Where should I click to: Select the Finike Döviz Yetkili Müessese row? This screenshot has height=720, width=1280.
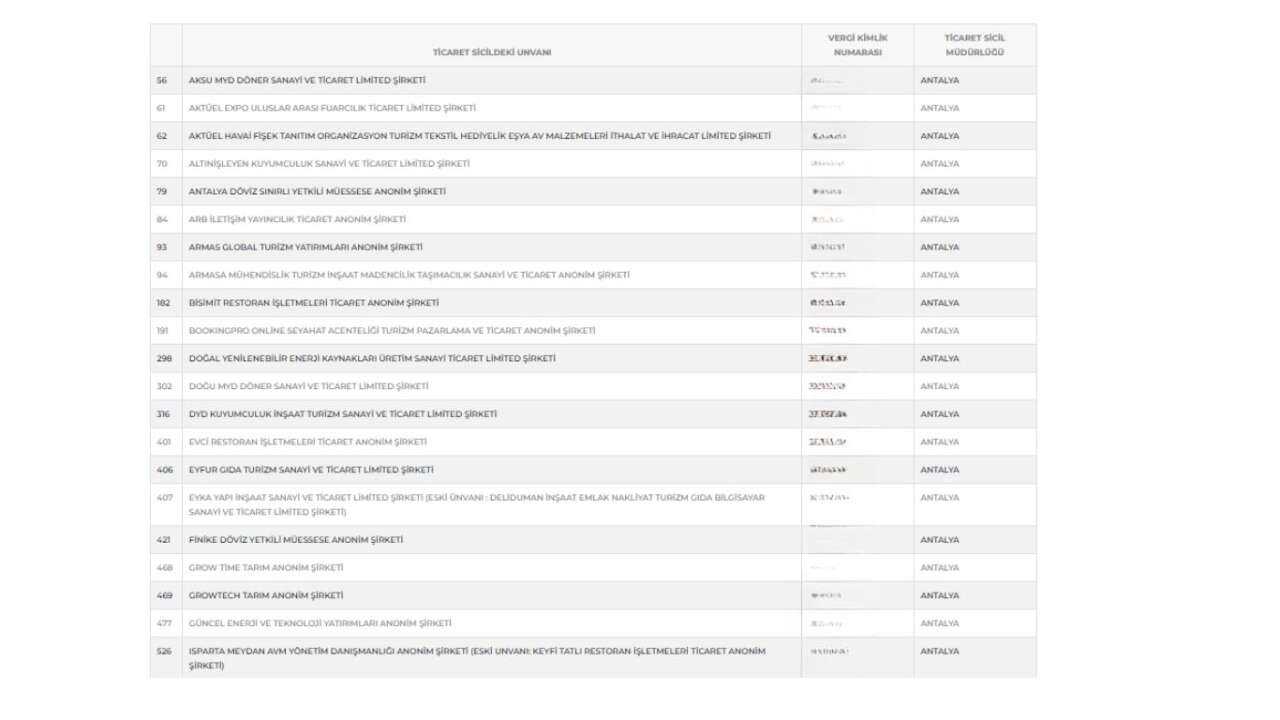(x=296, y=540)
